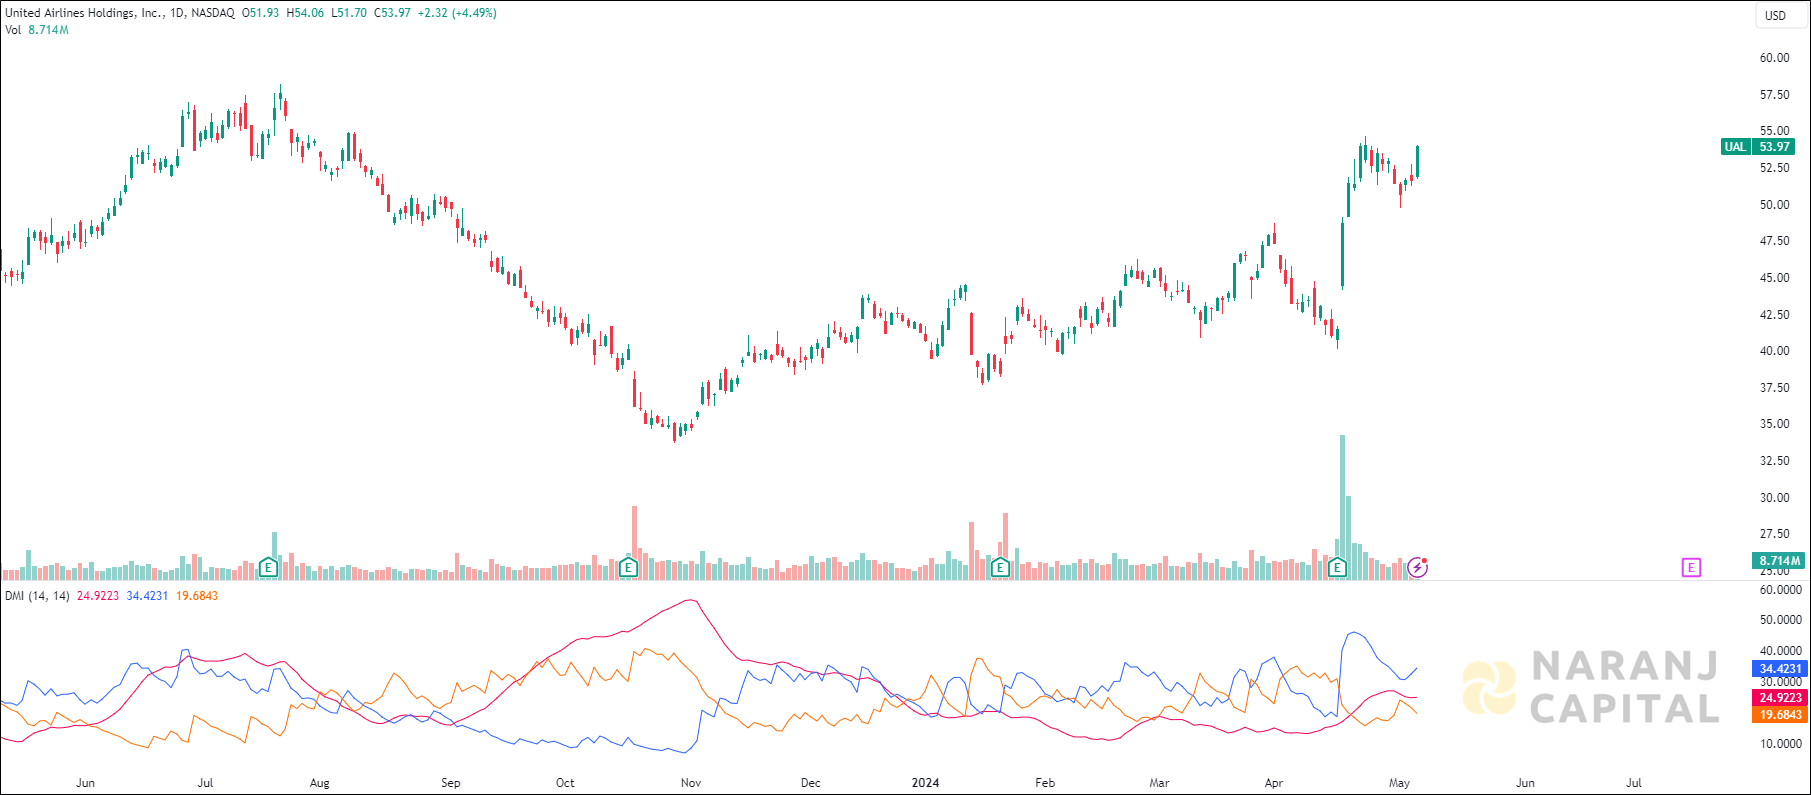Screen dimensions: 1811x795
Task: Open the July earnings E marker
Action: [x=268, y=568]
